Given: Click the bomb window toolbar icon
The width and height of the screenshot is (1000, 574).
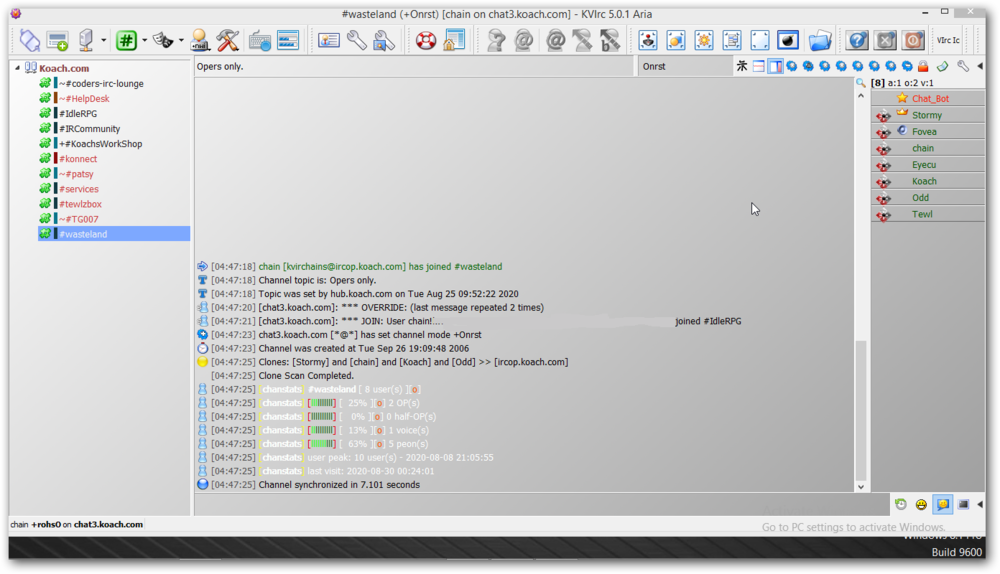Looking at the screenshot, I should pyautogui.click(x=788, y=40).
